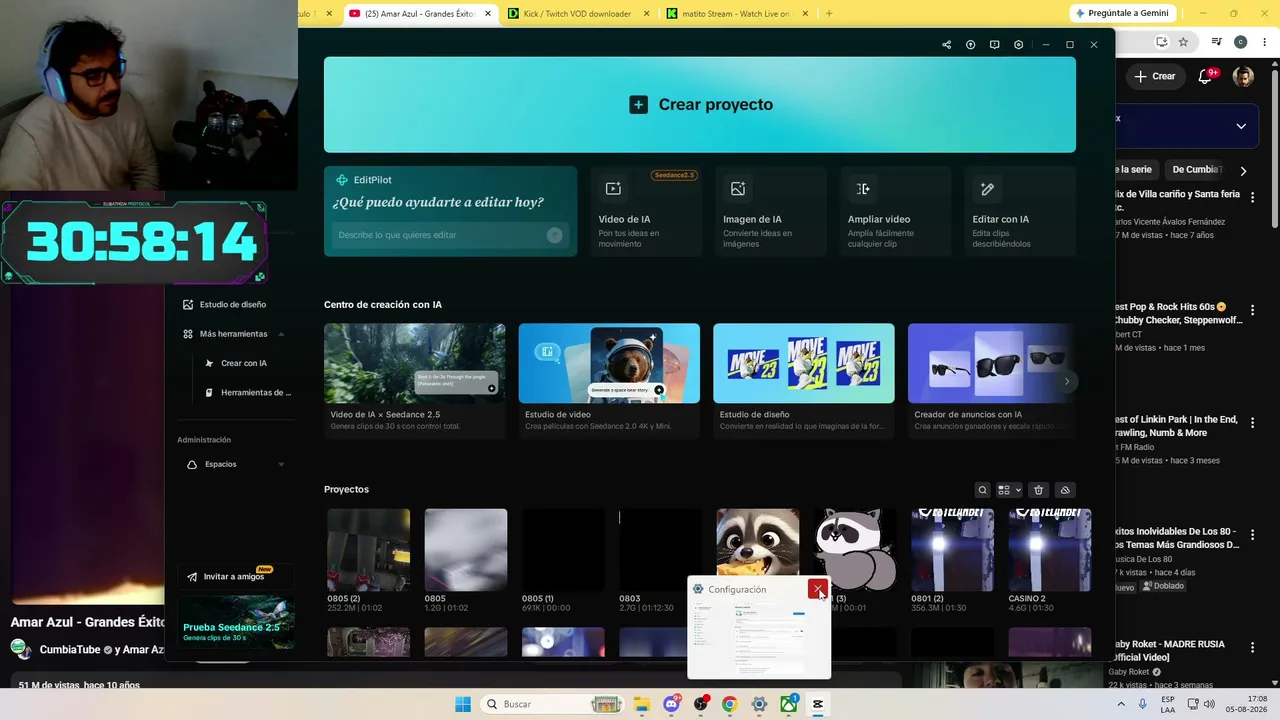Click Invitar a amigos button
Screen dimensions: 1280x720
[234, 577]
